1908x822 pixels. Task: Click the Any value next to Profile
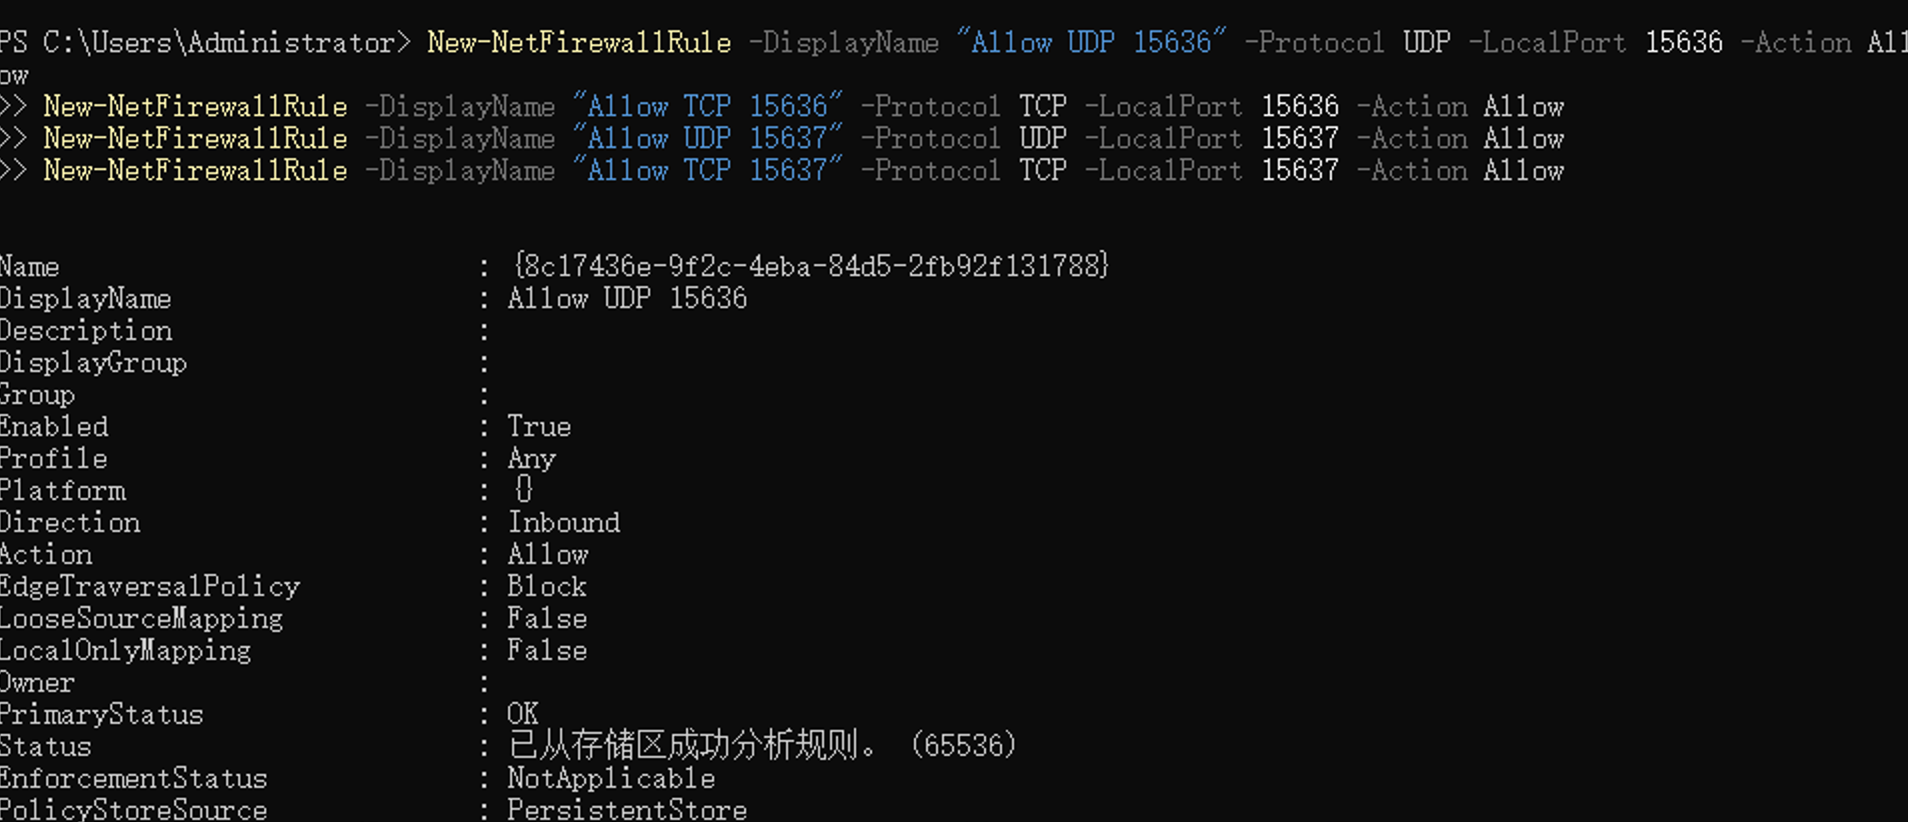coord(531,458)
